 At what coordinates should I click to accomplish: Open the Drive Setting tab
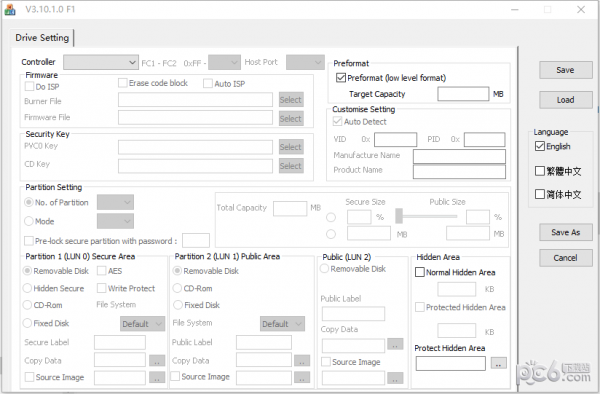click(x=42, y=38)
